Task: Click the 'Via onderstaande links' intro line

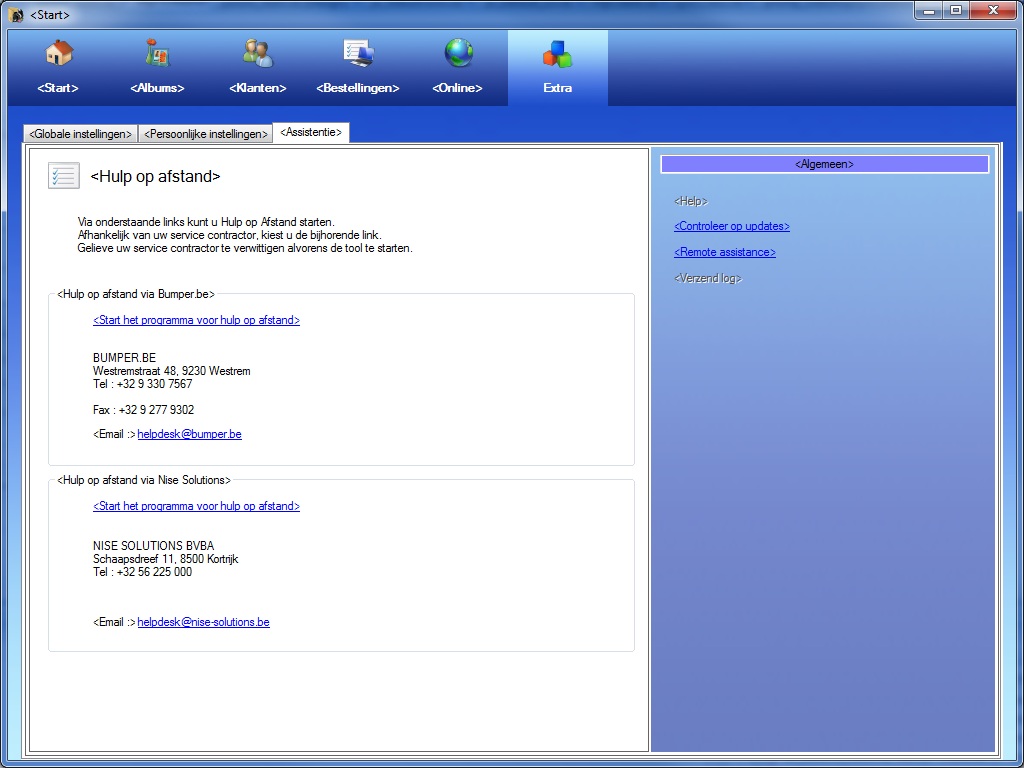Action: 206,222
